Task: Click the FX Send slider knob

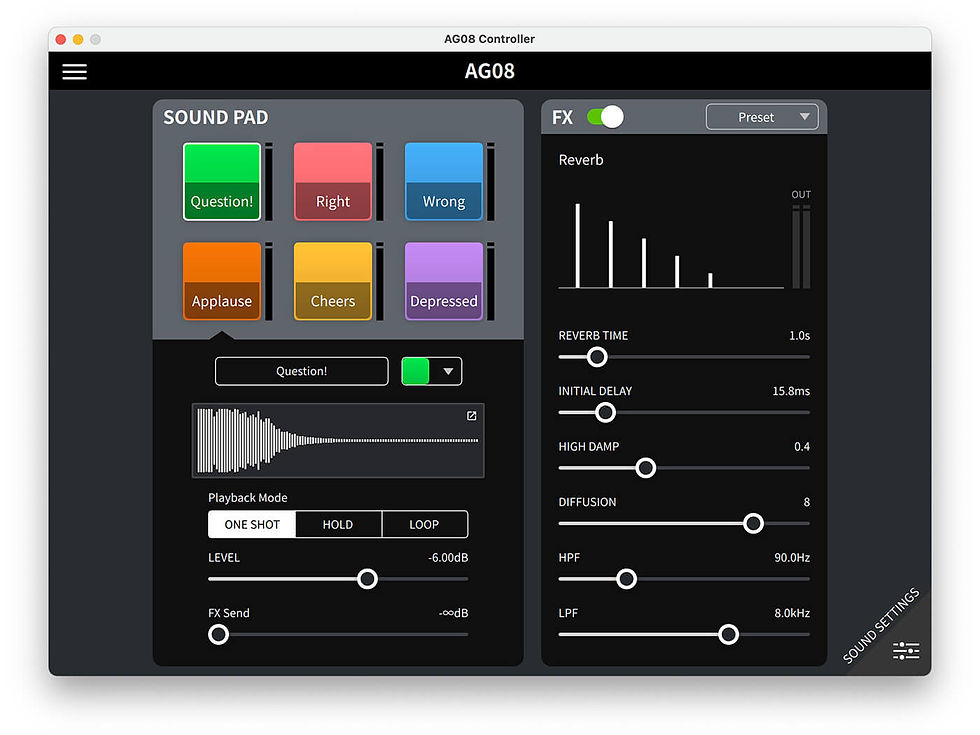Action: tap(218, 634)
